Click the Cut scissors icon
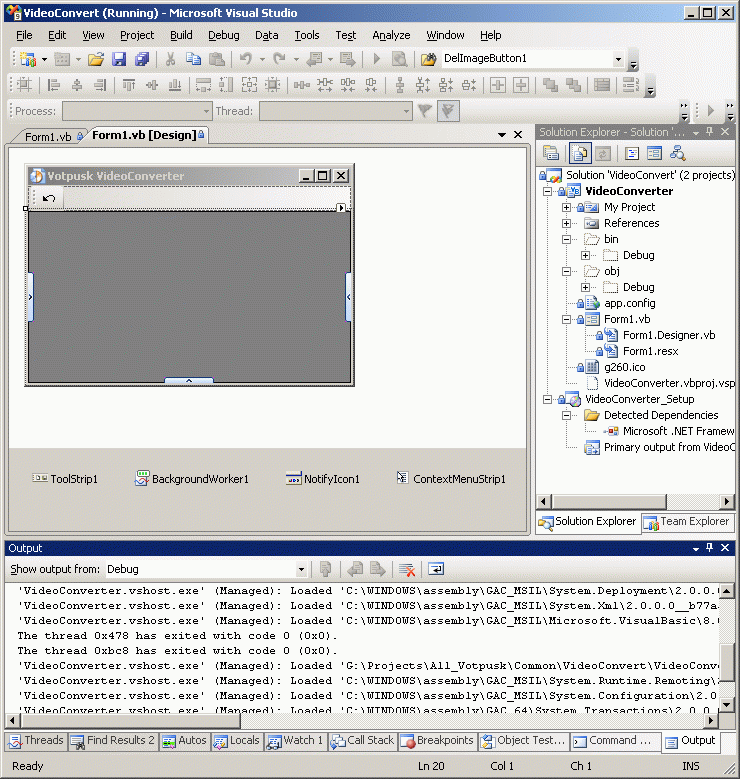This screenshot has width=740, height=779. (x=170, y=60)
